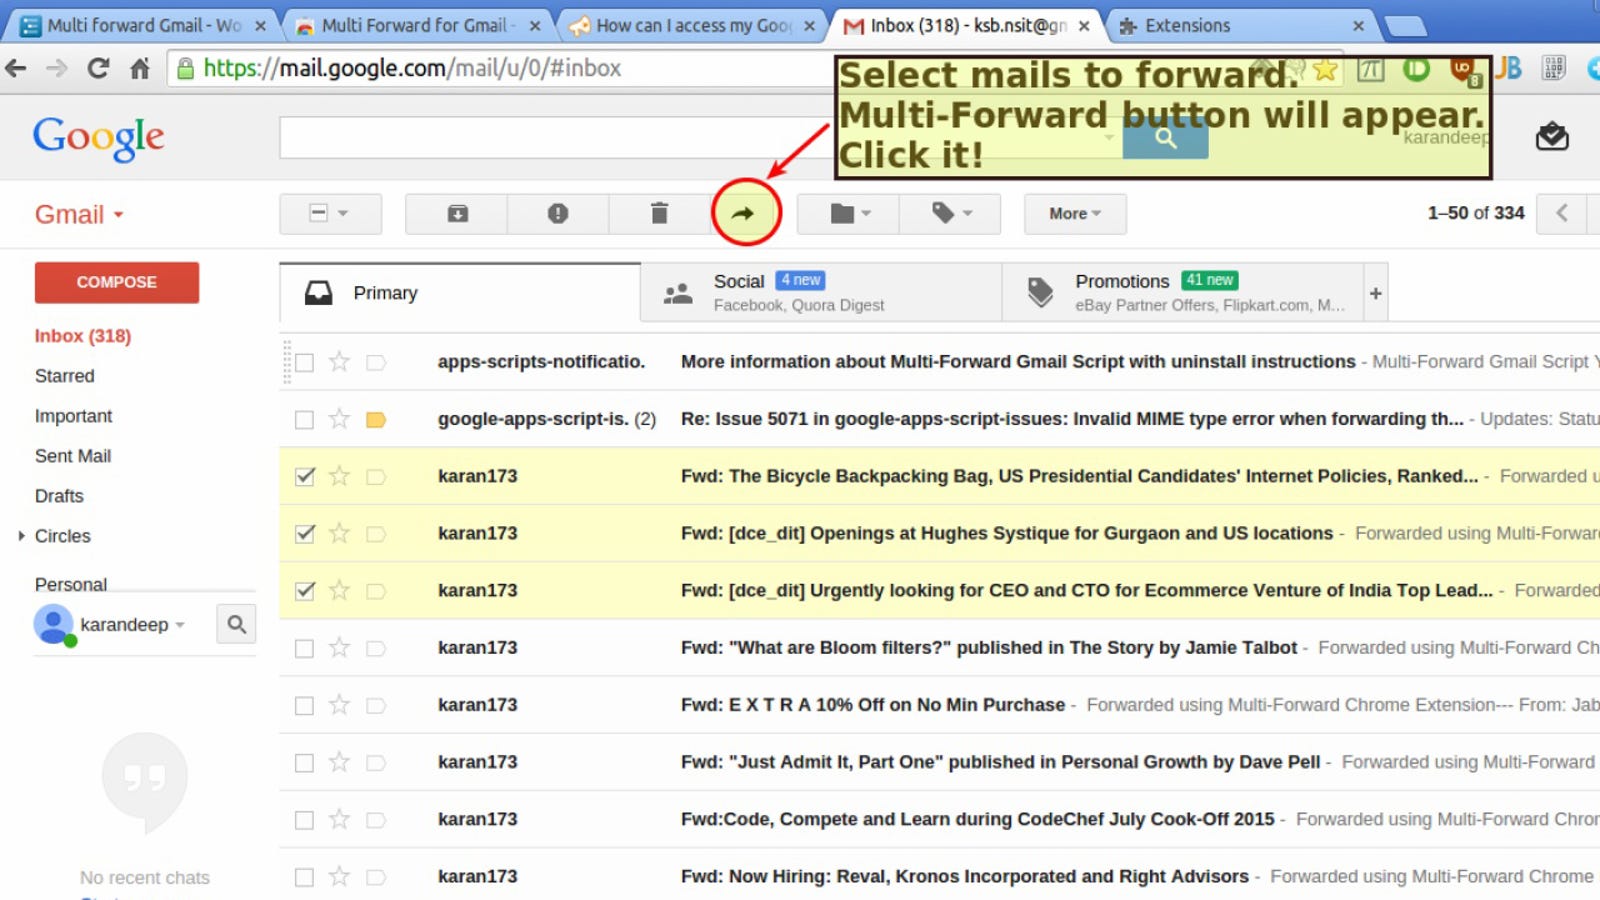Viewport: 1600px width, 900px height.
Task: Check the EXTRA 10% Off email
Action: click(x=304, y=706)
